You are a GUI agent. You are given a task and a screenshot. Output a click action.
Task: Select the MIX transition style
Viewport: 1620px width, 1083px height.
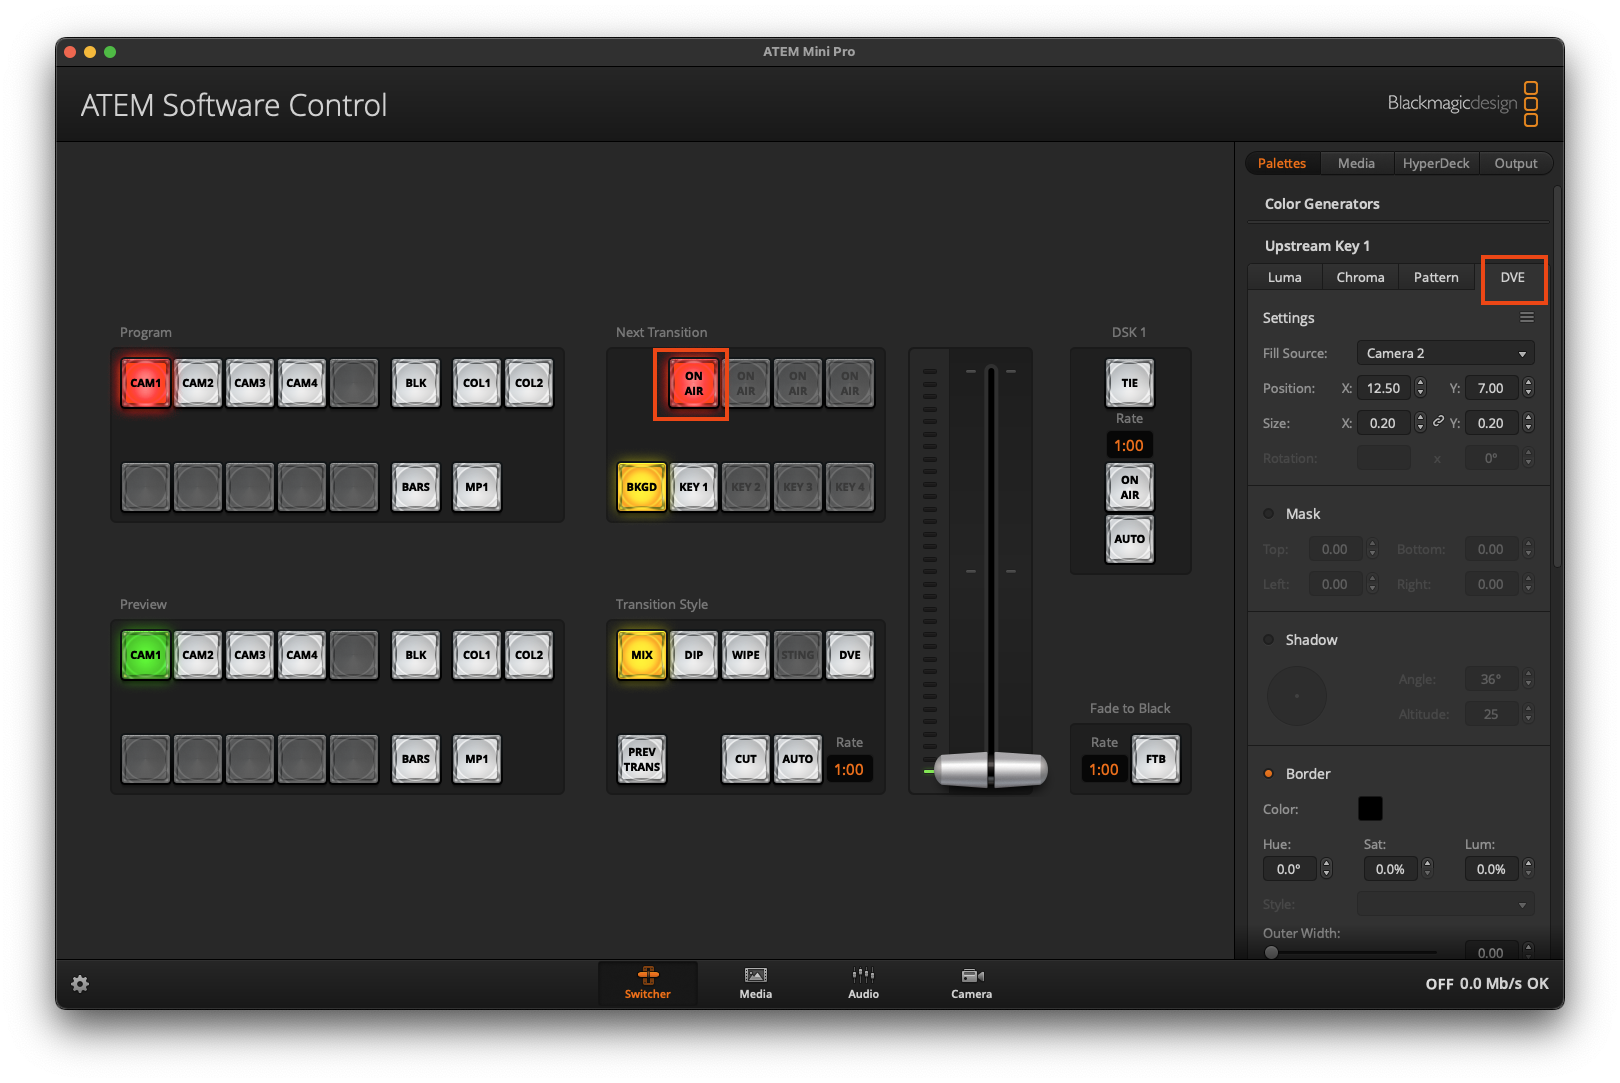click(642, 655)
